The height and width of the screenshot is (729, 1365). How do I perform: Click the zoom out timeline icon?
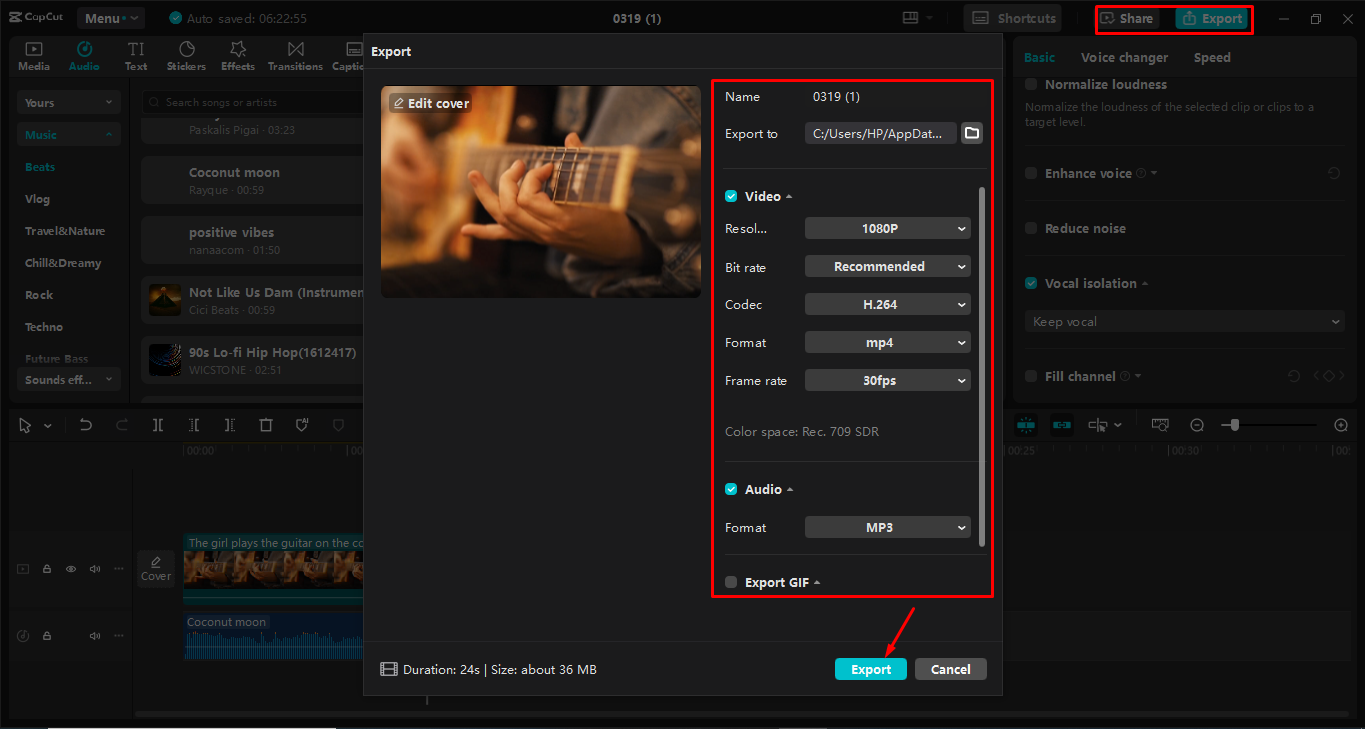click(x=1197, y=425)
